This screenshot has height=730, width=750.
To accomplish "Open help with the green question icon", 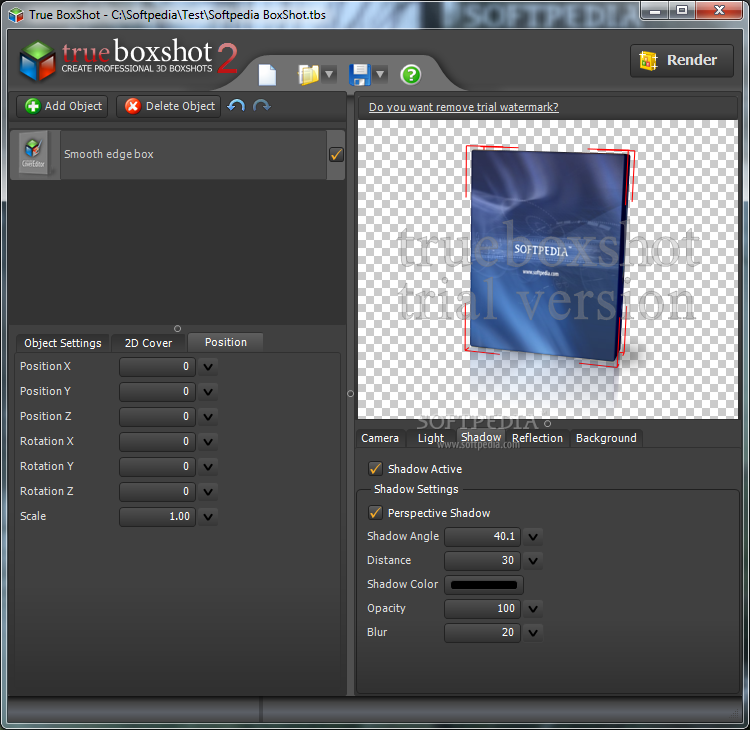I will 411,75.
